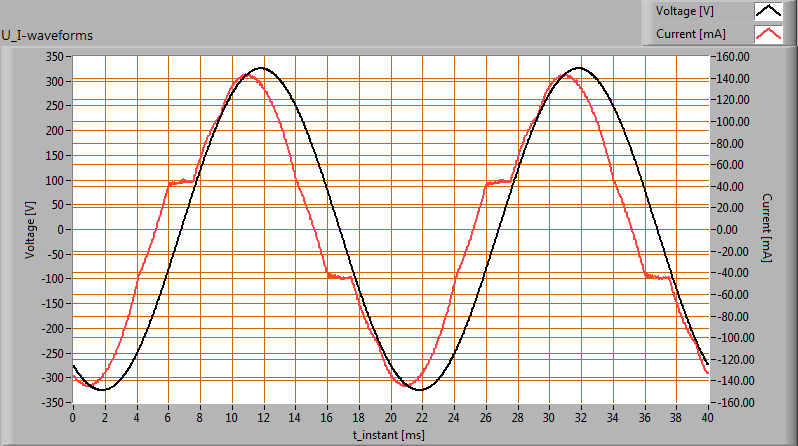Select the Current [mA] legend label
The height and width of the screenshot is (446, 798).
[x=688, y=34]
